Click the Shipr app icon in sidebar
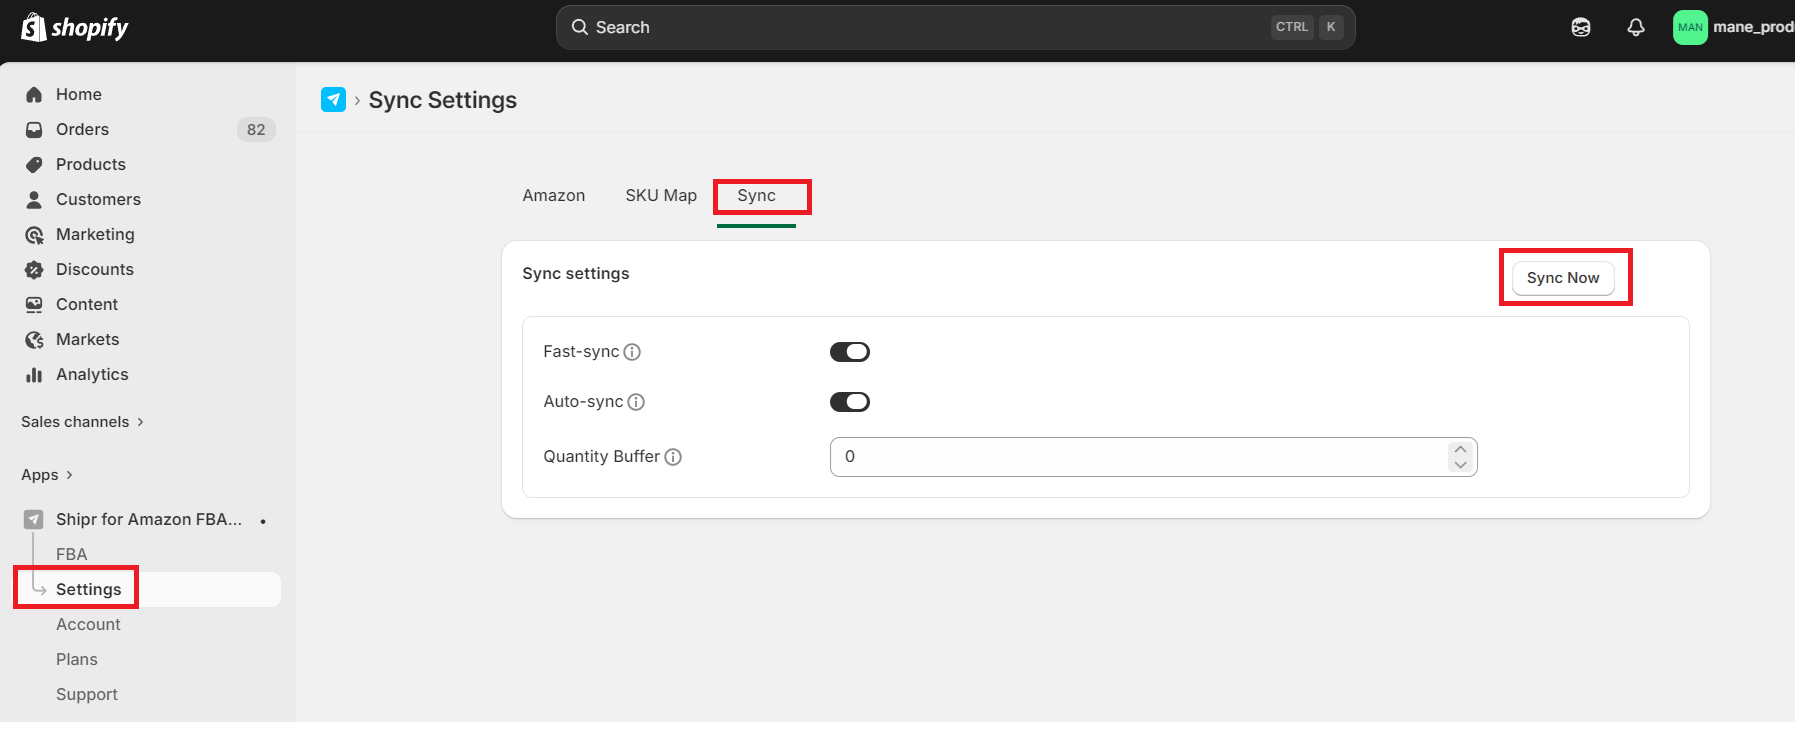 pyautogui.click(x=34, y=519)
